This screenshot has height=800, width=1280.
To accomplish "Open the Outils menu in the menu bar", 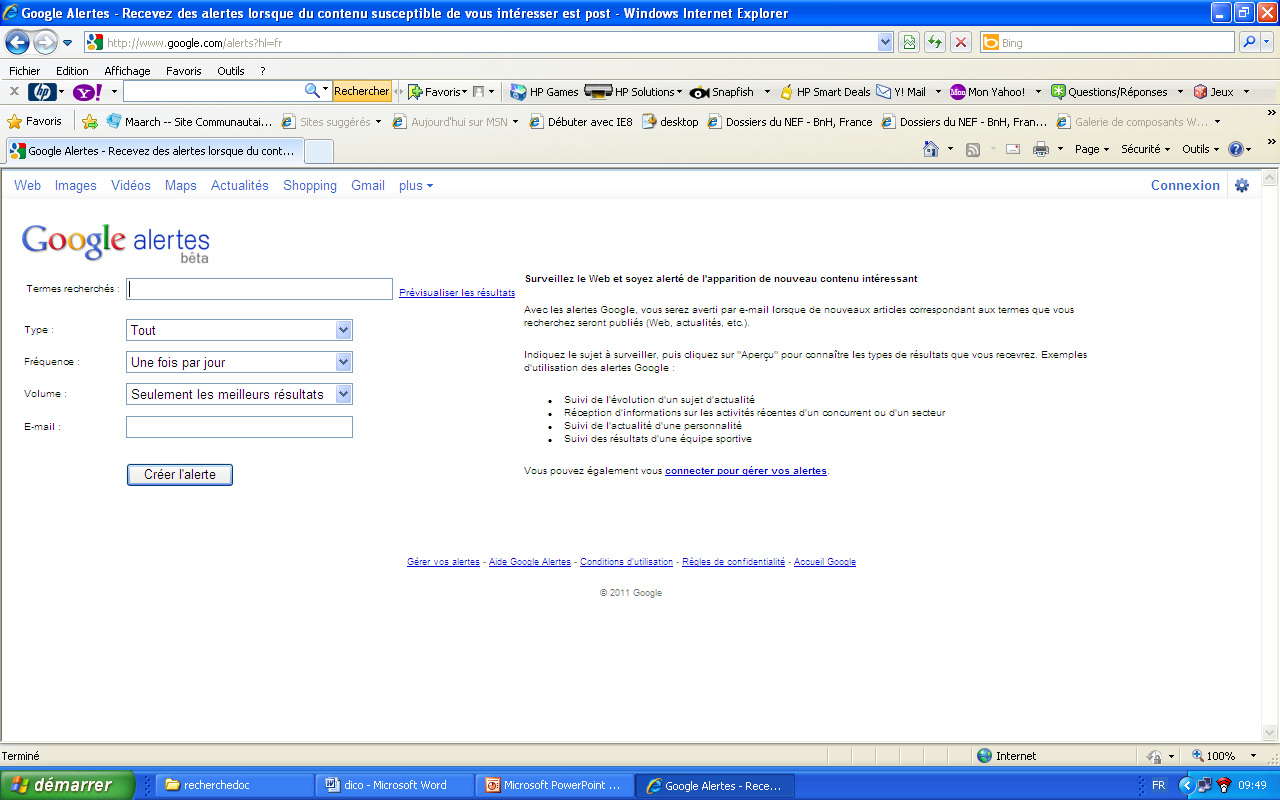I will pos(231,71).
